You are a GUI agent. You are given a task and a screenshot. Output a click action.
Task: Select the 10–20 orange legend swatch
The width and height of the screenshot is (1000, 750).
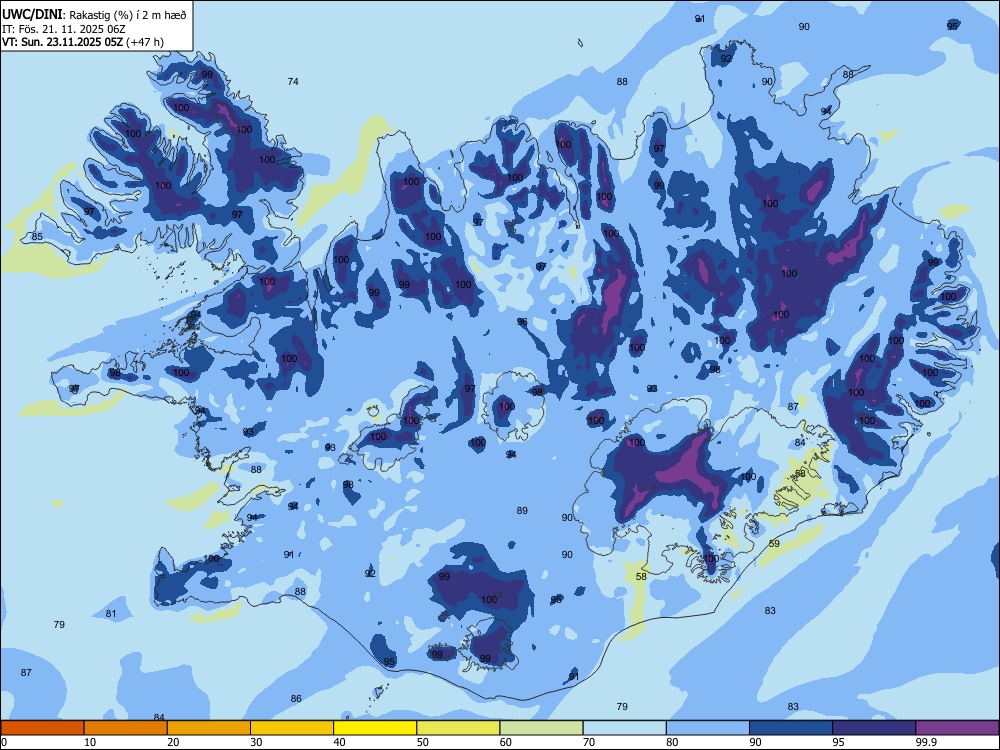tap(126, 728)
